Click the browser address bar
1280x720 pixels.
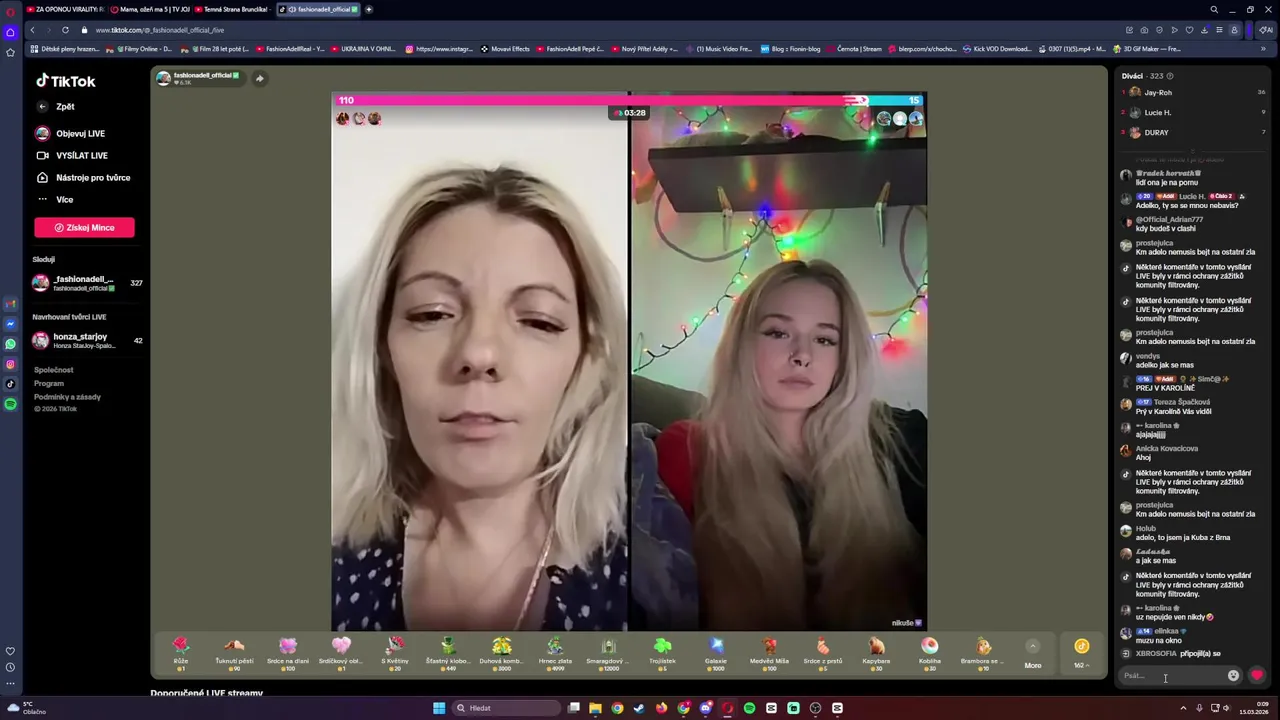coord(600,30)
